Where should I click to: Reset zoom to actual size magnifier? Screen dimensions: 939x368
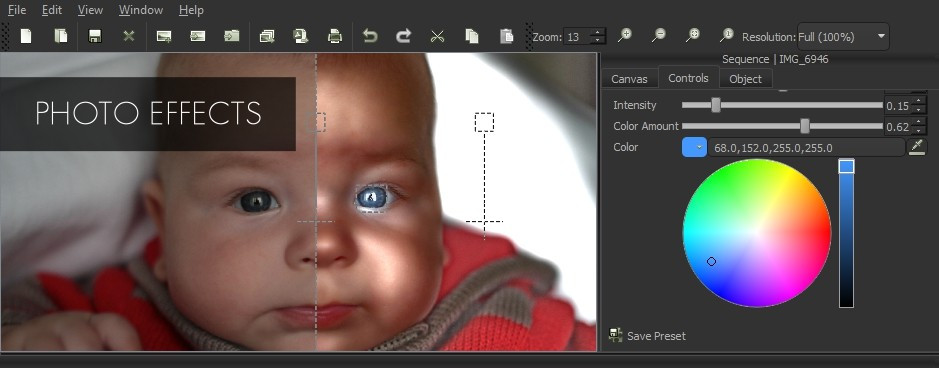click(x=727, y=35)
